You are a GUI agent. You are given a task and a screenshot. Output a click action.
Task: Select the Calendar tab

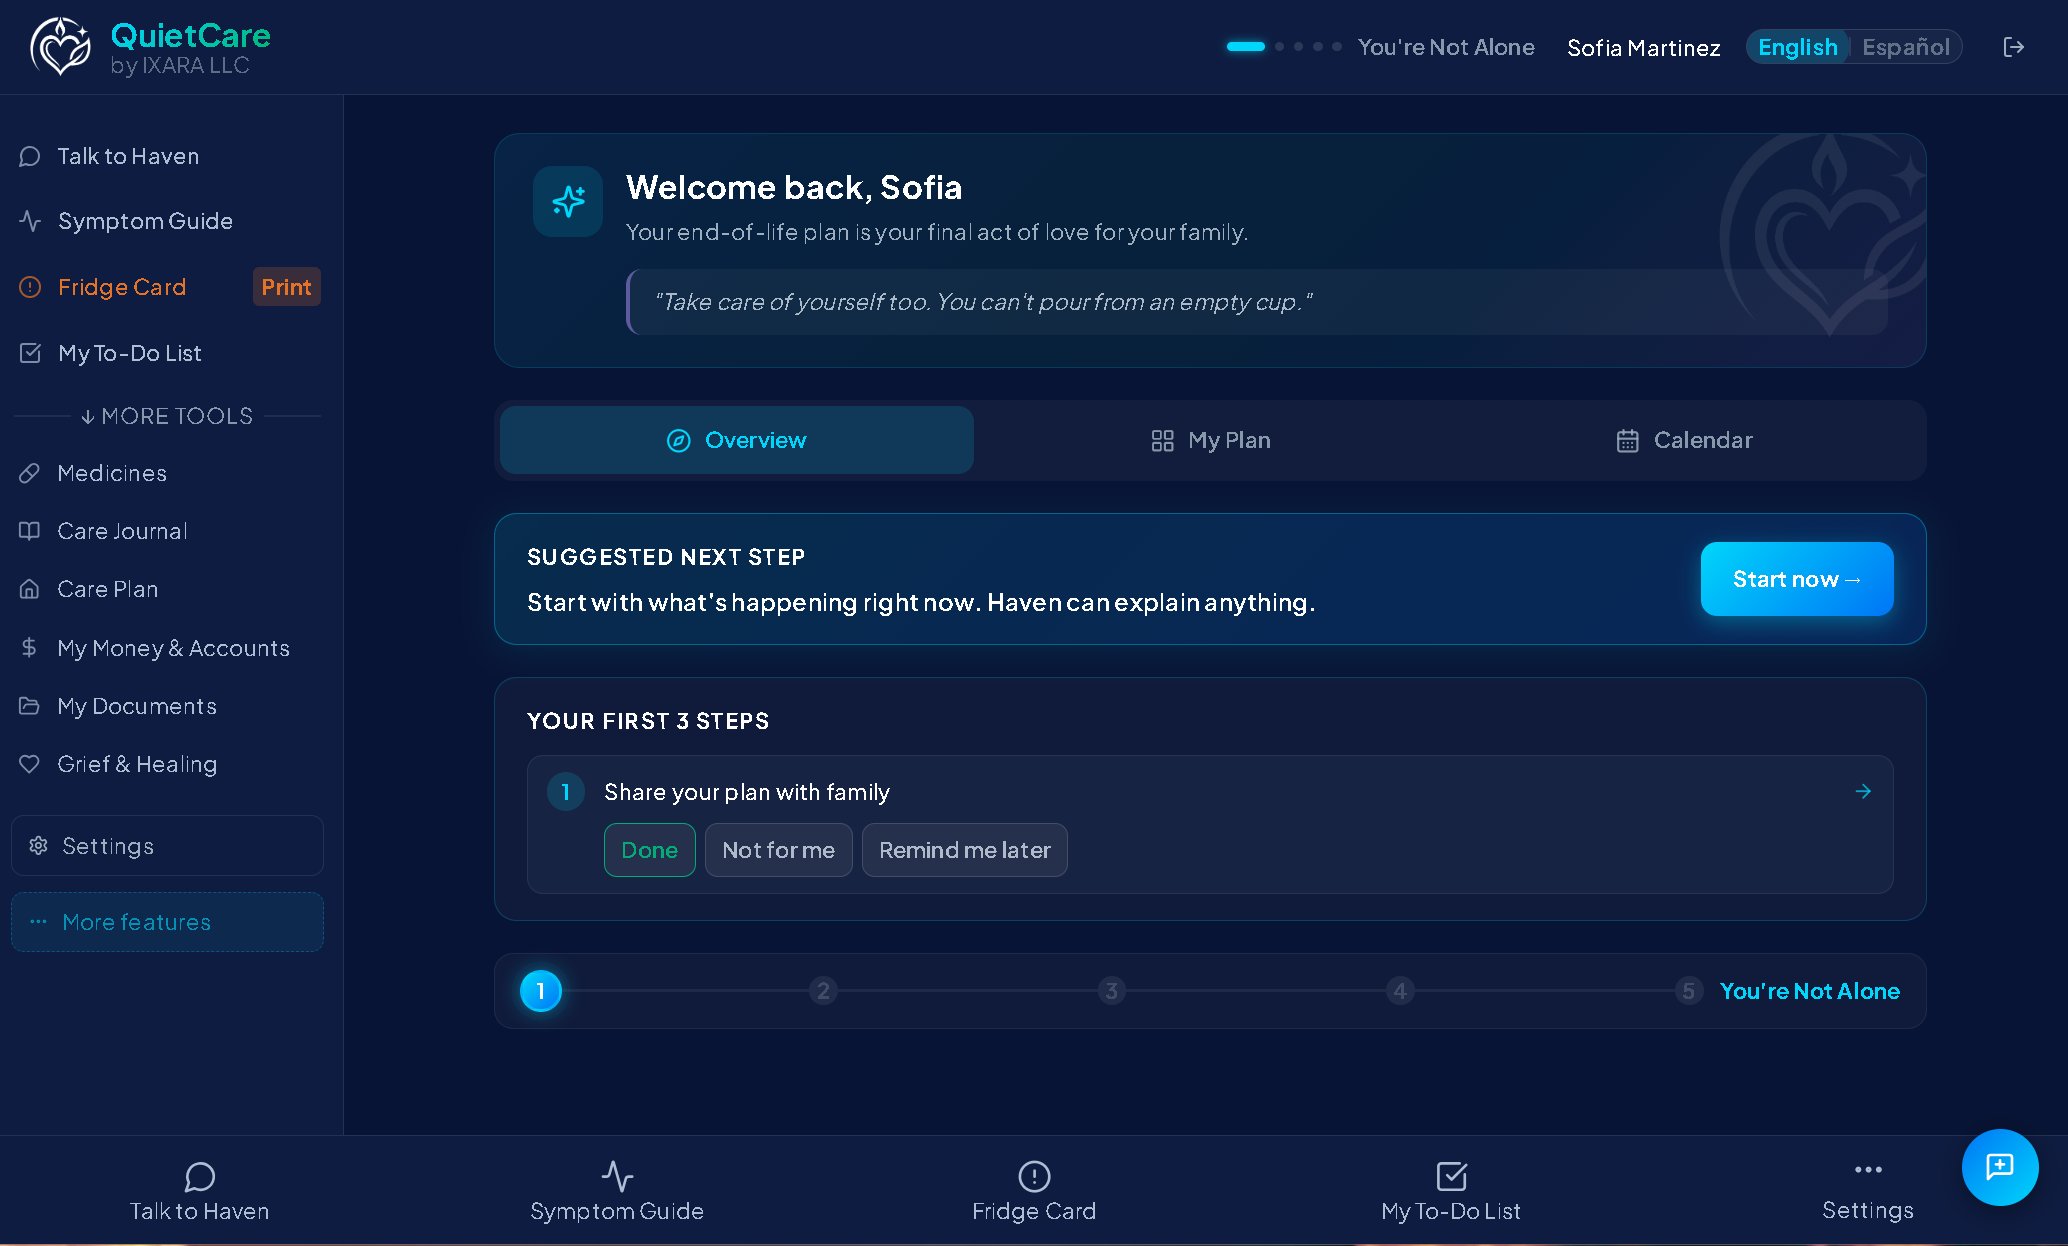(x=1684, y=440)
